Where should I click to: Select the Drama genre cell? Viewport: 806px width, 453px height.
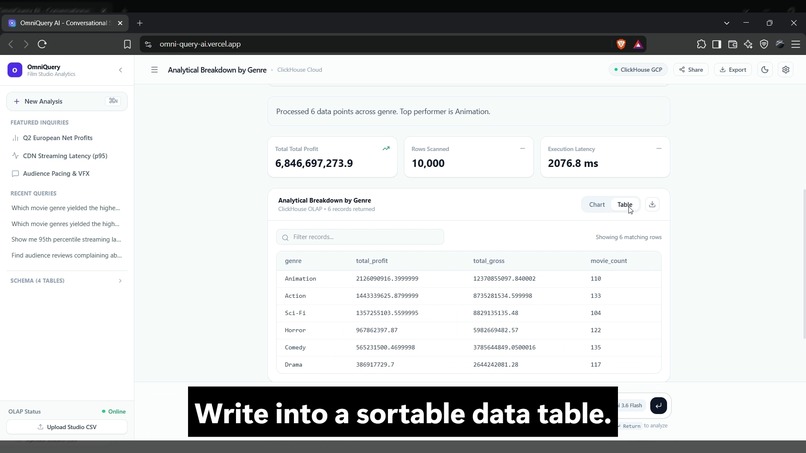click(x=294, y=365)
